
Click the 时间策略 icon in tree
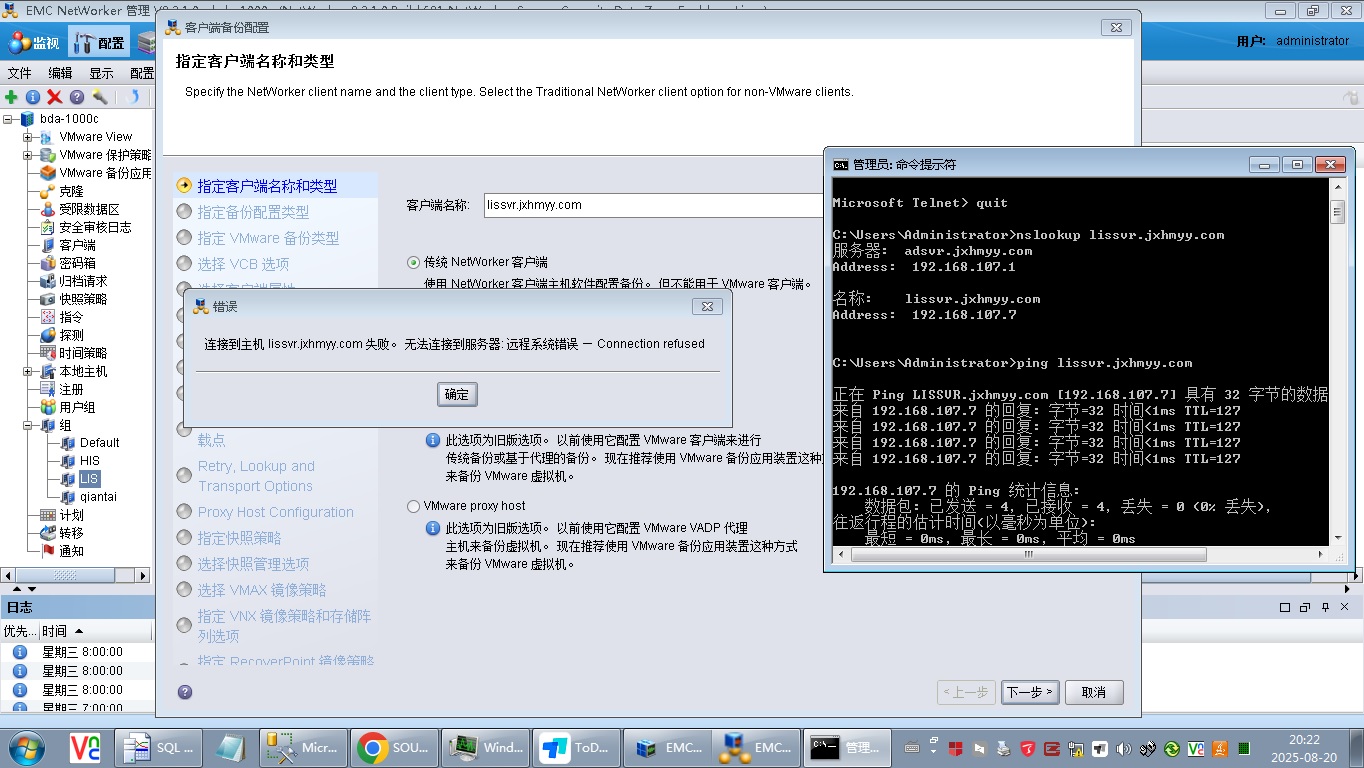tap(48, 353)
